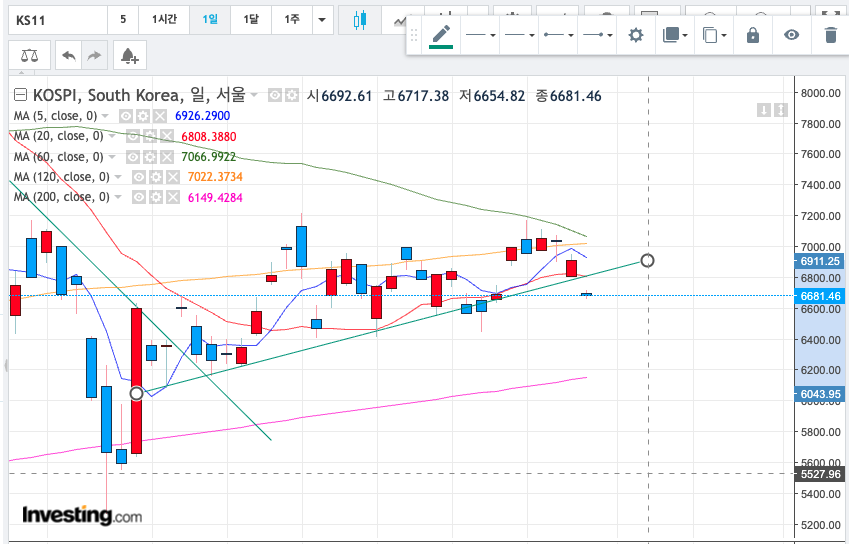Open settings gear for MA (20, close, 0)

(x=151, y=136)
